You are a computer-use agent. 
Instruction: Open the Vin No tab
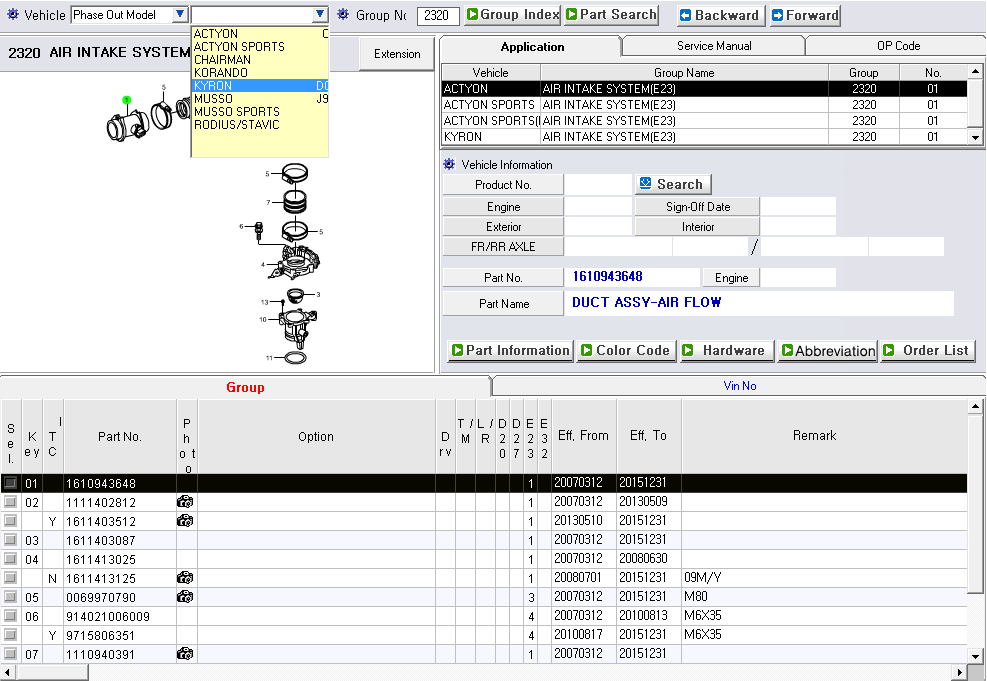click(x=739, y=386)
